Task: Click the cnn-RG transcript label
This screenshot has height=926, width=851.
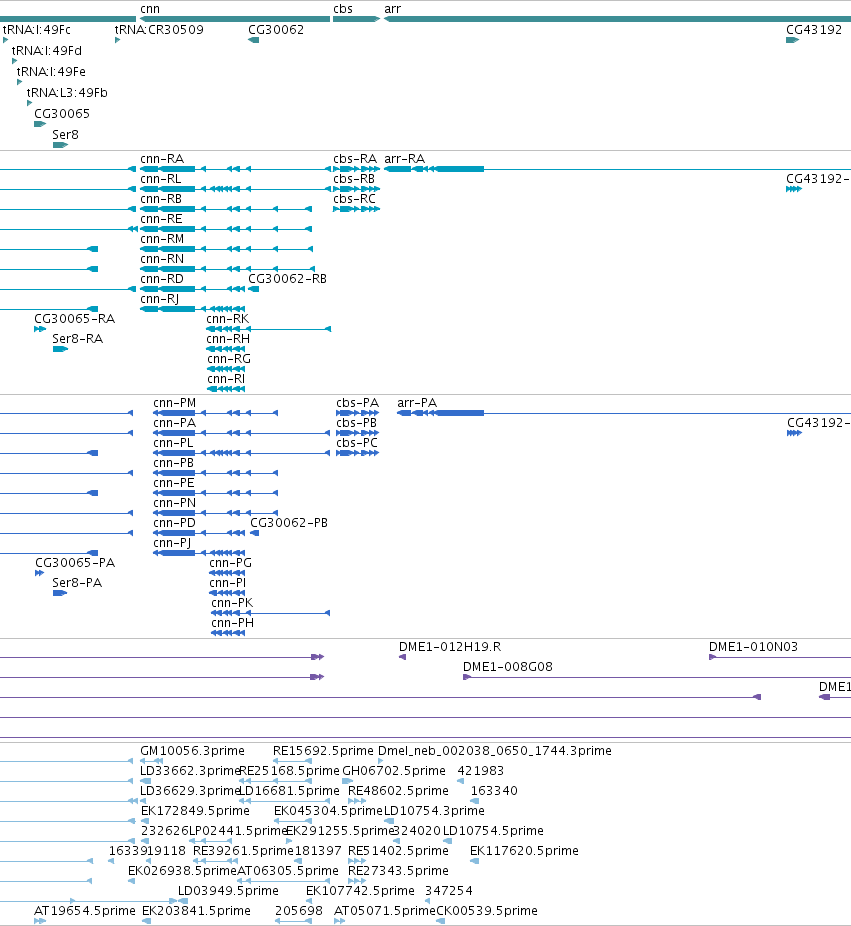Action: pyautogui.click(x=229, y=359)
